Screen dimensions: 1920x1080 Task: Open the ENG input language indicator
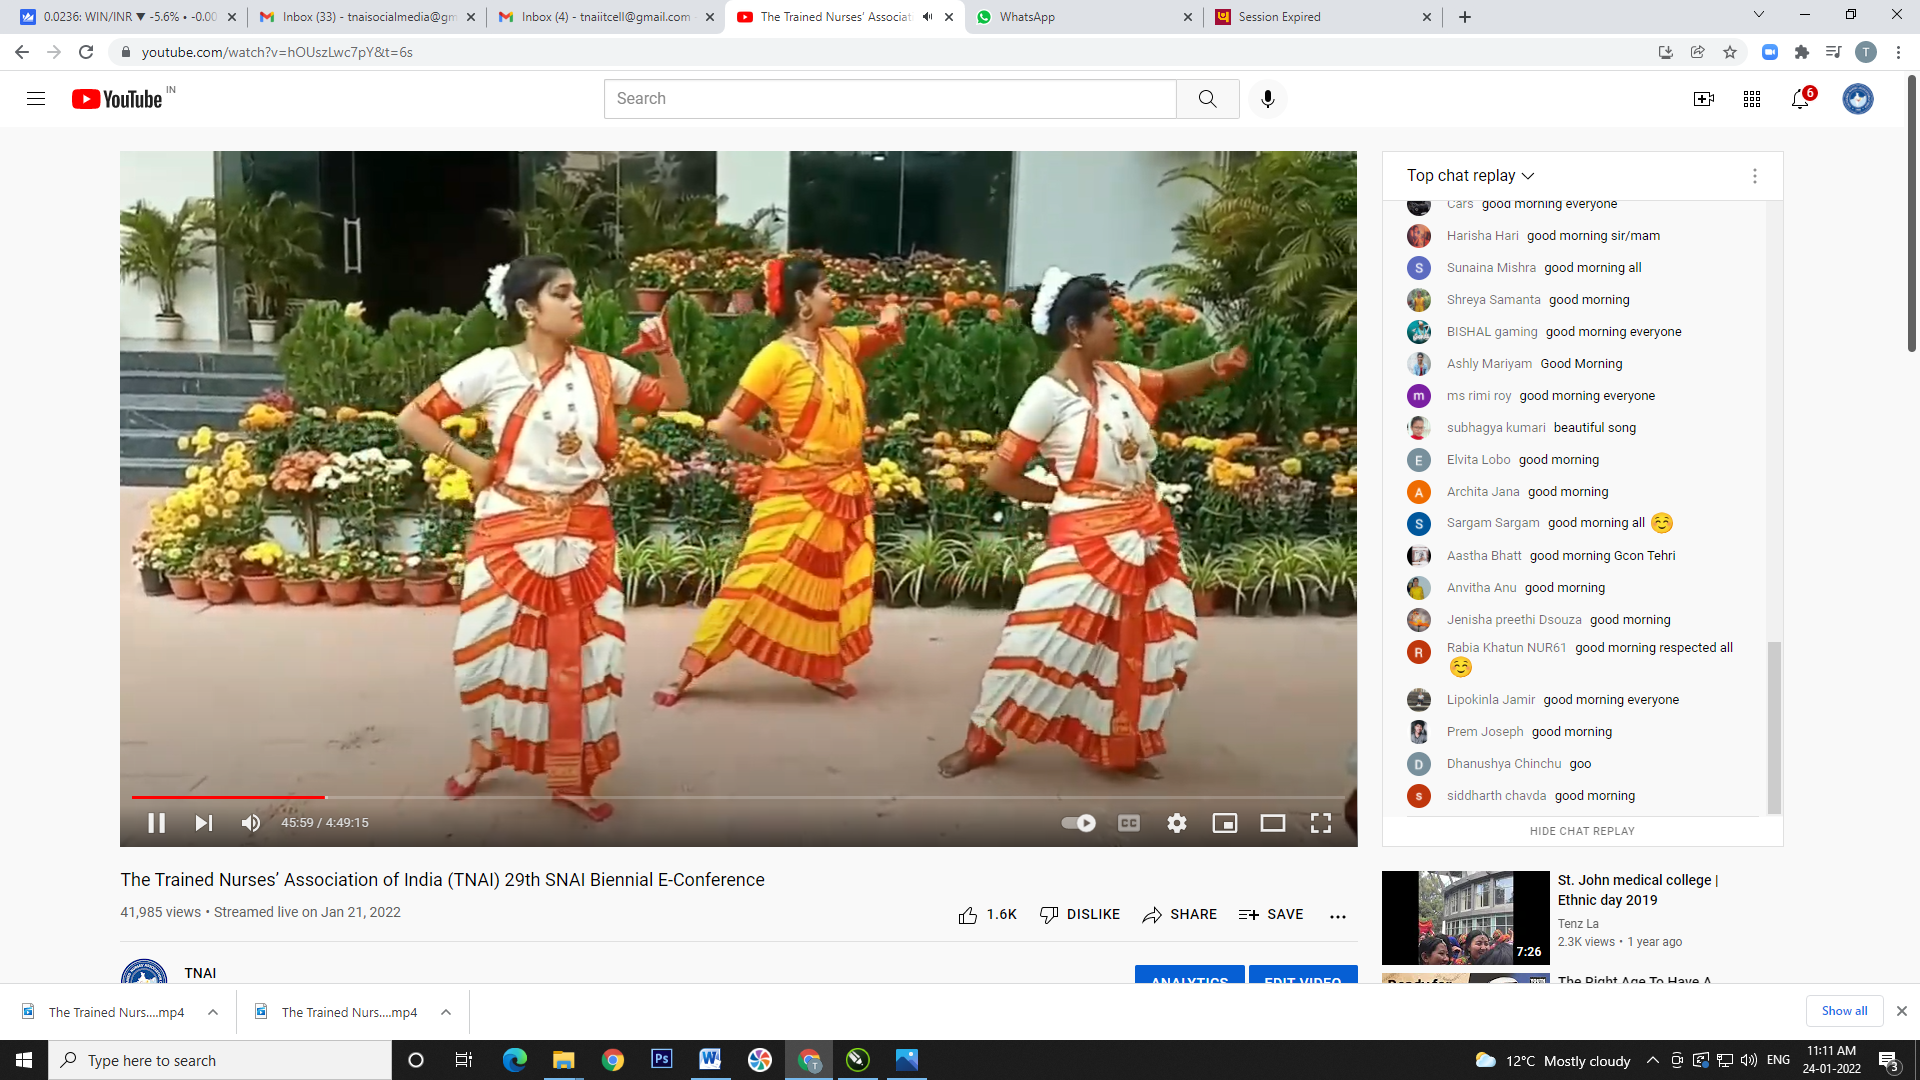coord(1778,1060)
